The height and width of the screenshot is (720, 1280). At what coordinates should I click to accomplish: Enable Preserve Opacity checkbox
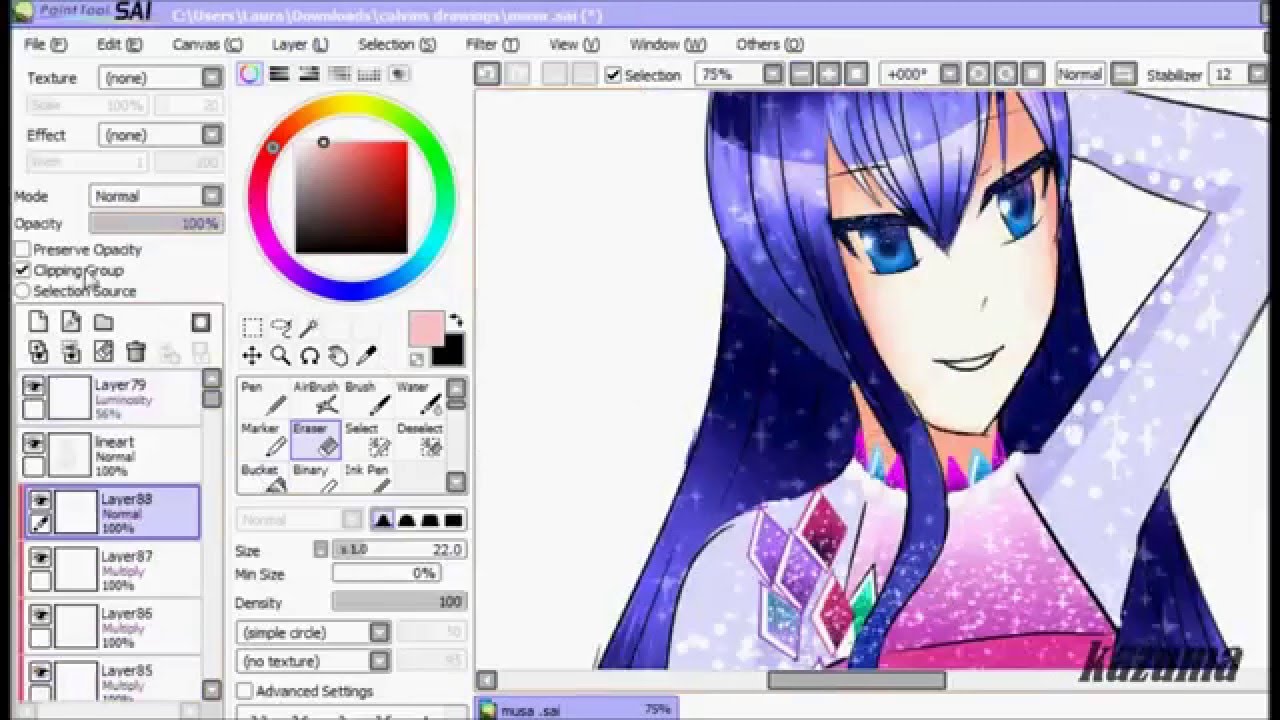click(22, 249)
